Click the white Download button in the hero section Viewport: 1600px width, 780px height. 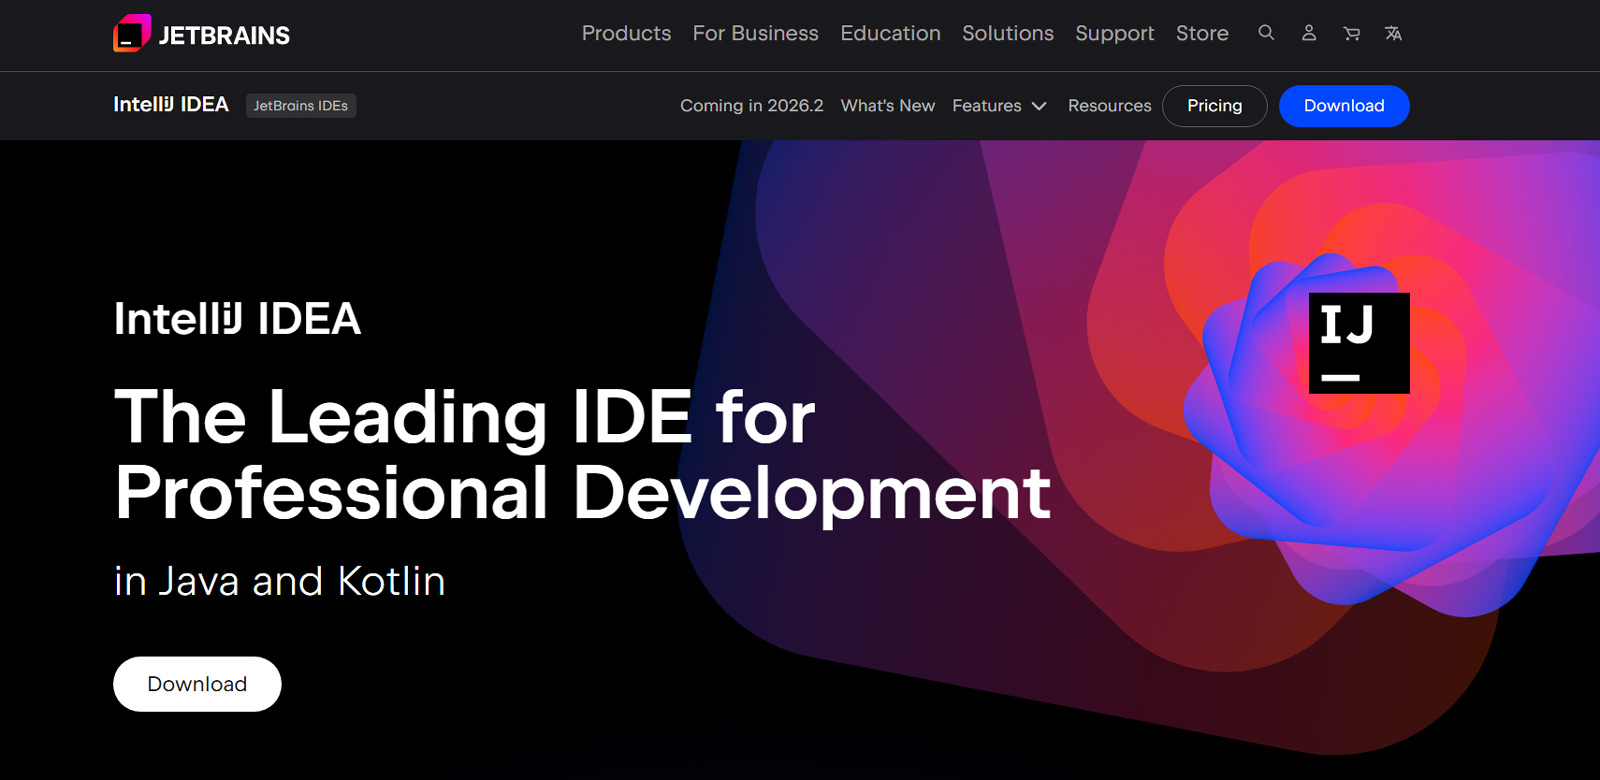197,684
